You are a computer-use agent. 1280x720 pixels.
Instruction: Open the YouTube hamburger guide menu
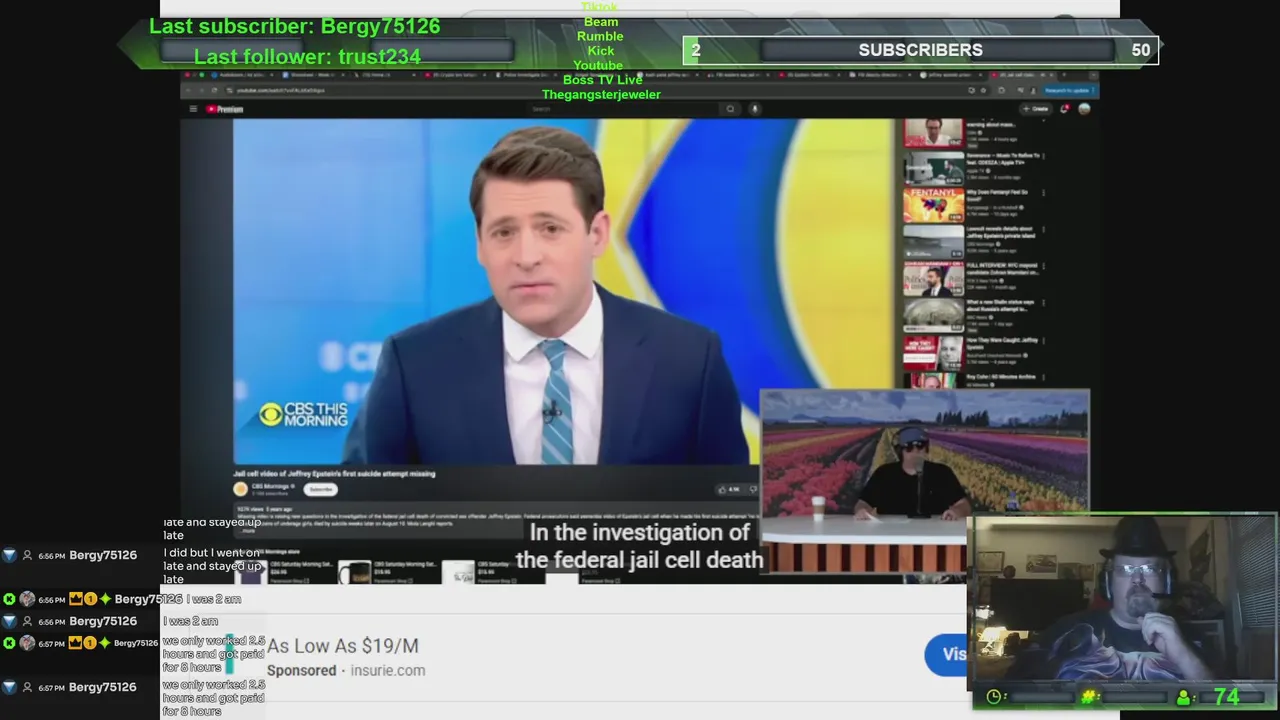coord(193,109)
